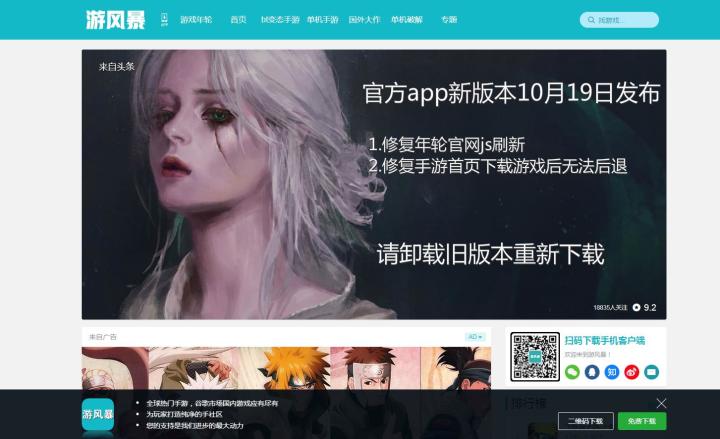Click the rating circle icon beside 9.2
The height and width of the screenshot is (439, 720).
coord(636,307)
